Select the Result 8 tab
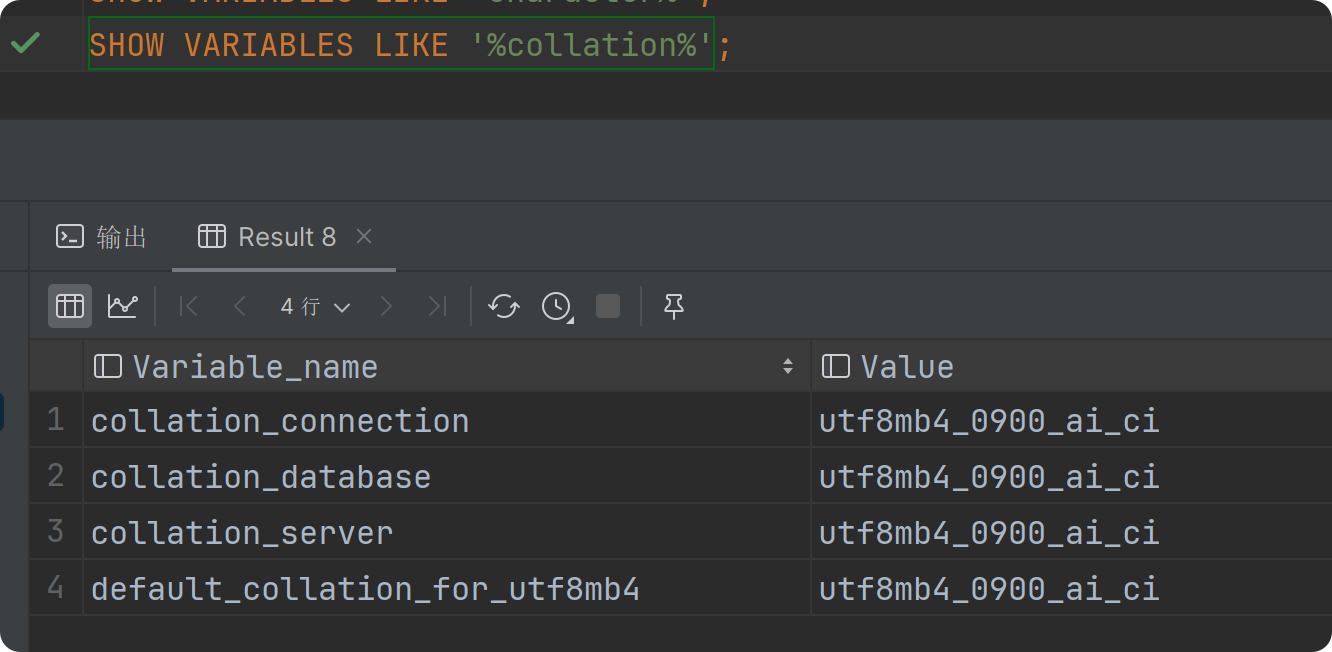This screenshot has width=1332, height=652. [x=268, y=237]
